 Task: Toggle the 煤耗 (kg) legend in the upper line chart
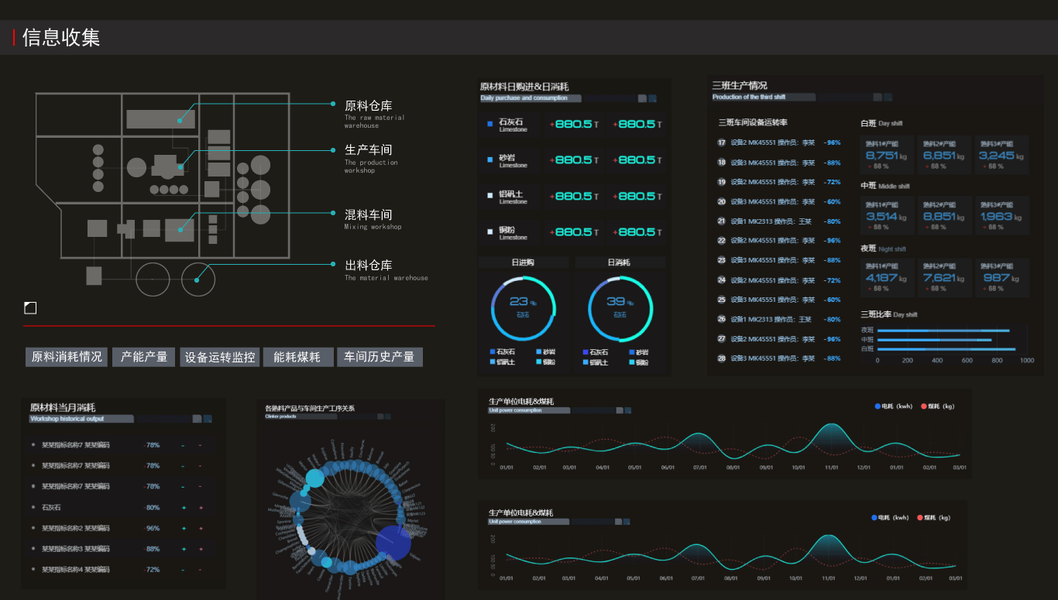[x=938, y=406]
